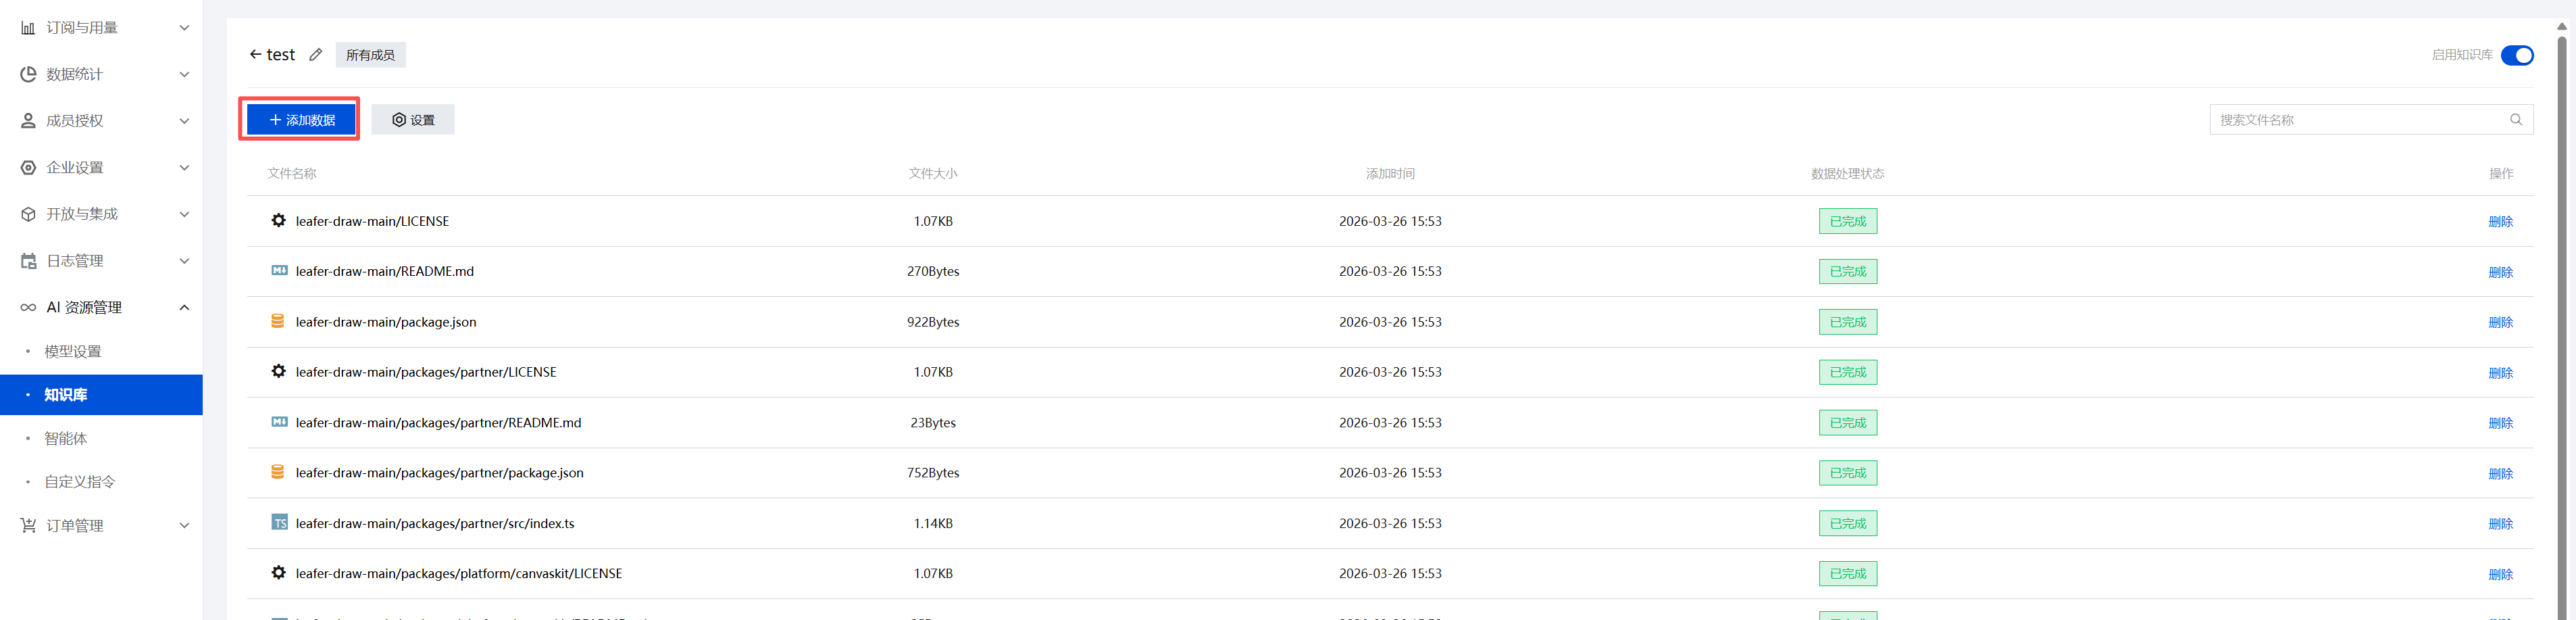Click the settings icon in the 设置 button

click(399, 120)
